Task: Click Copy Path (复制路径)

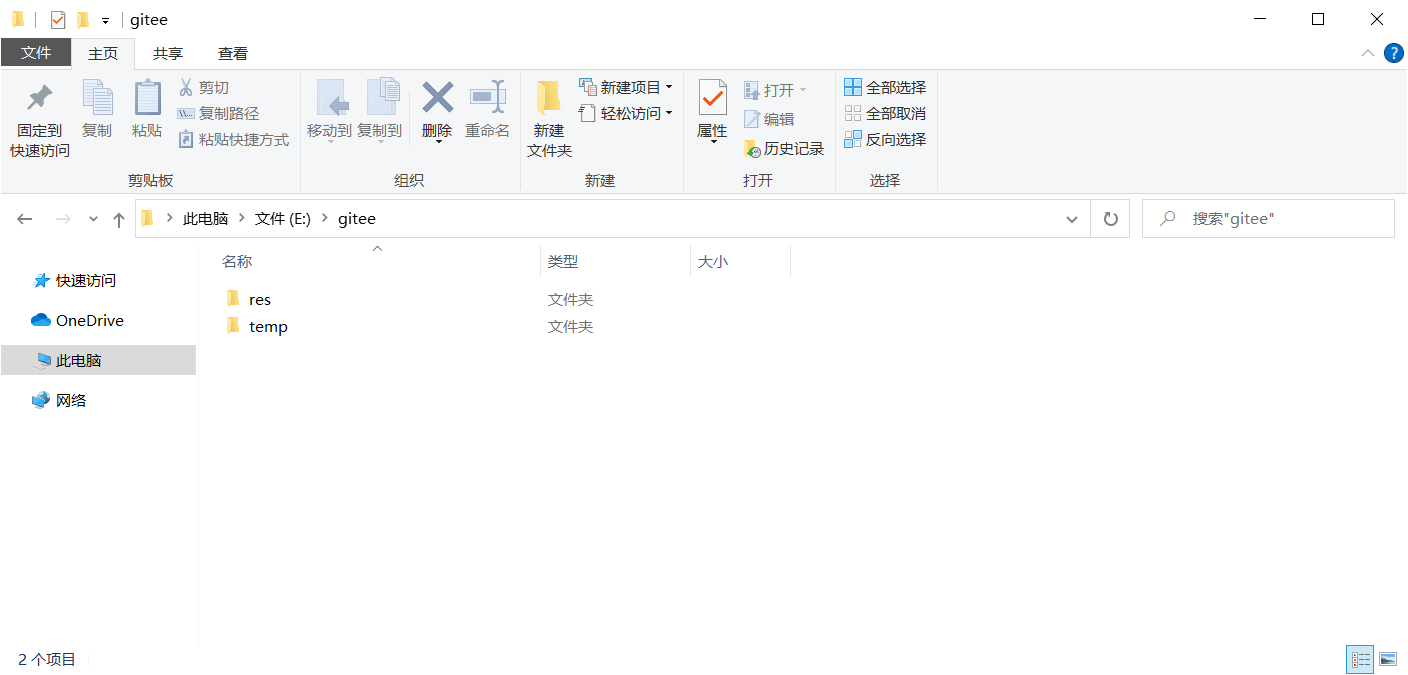Action: (x=218, y=114)
